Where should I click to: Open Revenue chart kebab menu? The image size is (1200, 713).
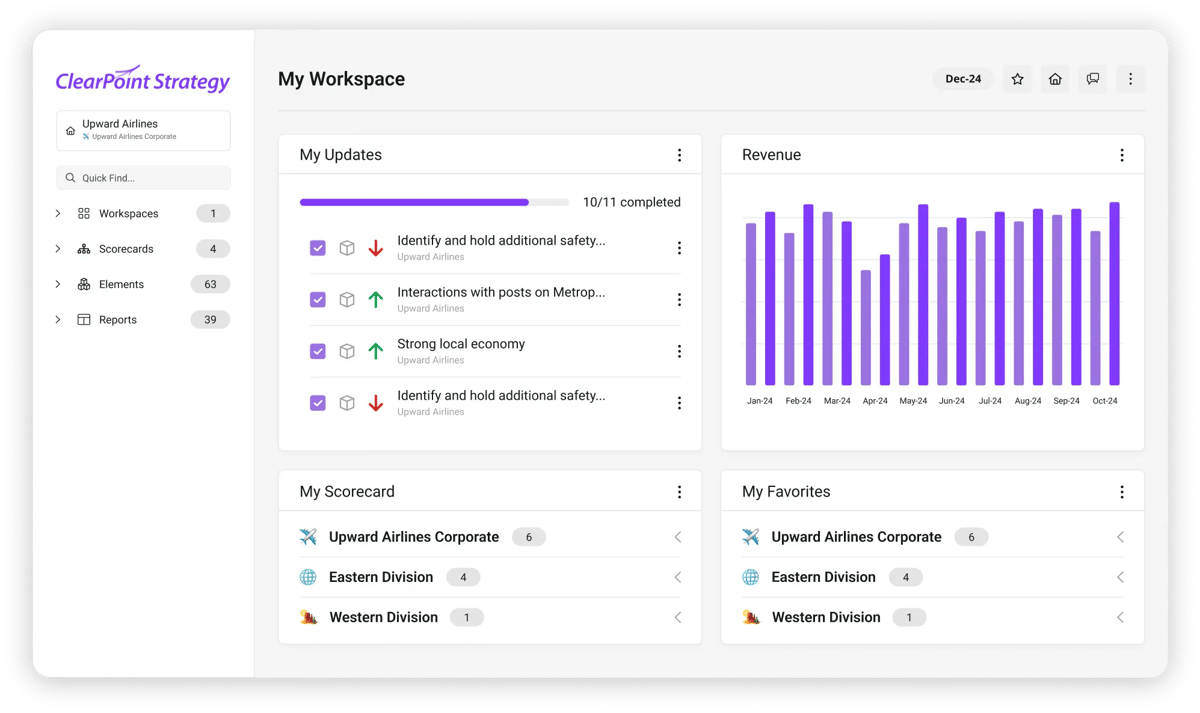1122,155
